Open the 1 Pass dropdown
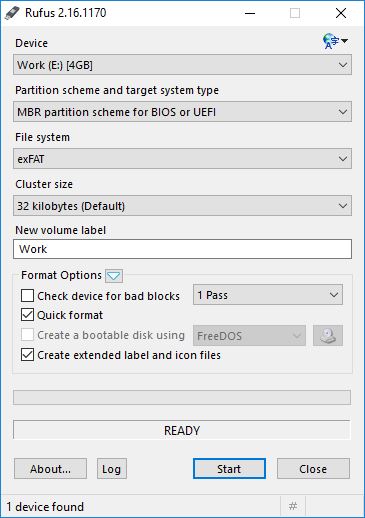The height and width of the screenshot is (518, 365). [268, 295]
